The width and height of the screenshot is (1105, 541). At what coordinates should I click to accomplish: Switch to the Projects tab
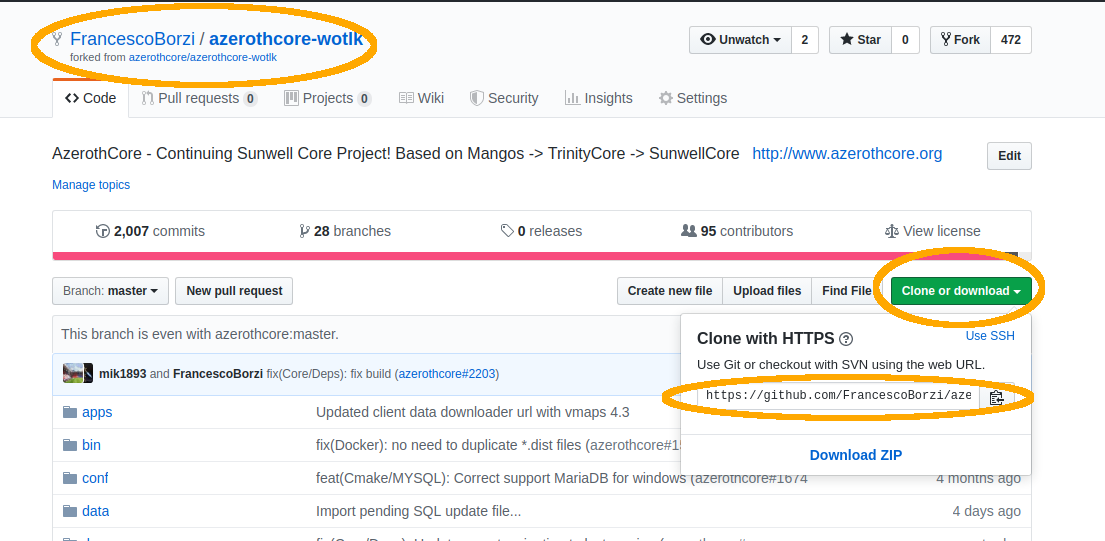tap(328, 99)
